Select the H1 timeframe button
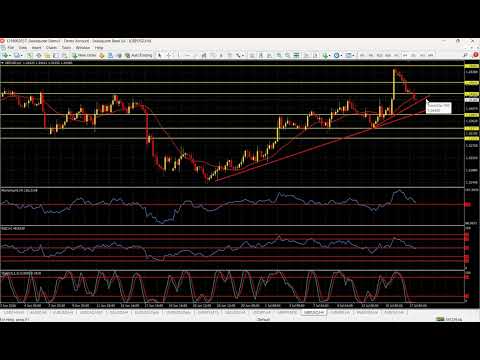This screenshot has height=360, width=480. [396, 55]
